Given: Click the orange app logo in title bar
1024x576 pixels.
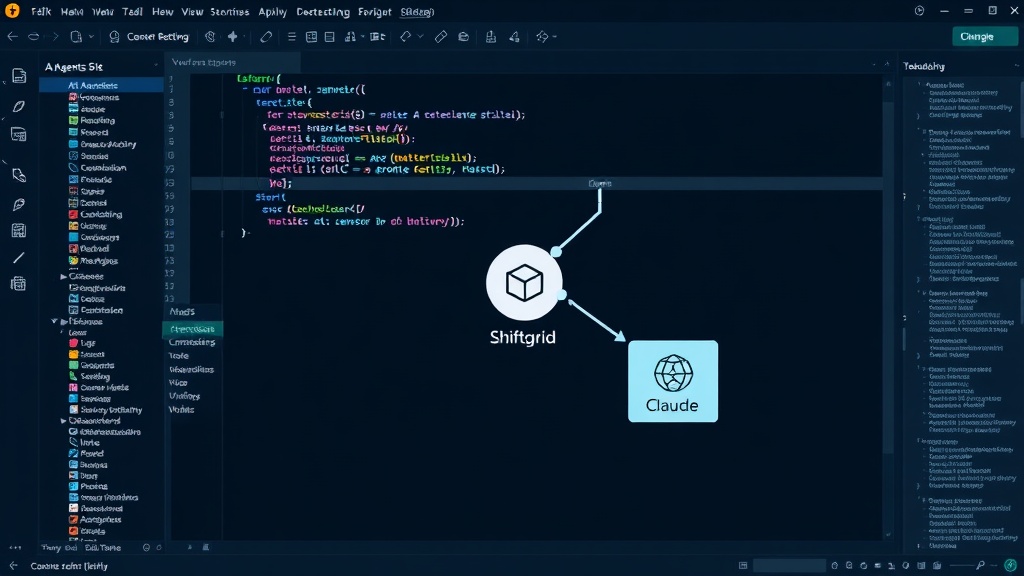Looking at the screenshot, I should (12, 11).
